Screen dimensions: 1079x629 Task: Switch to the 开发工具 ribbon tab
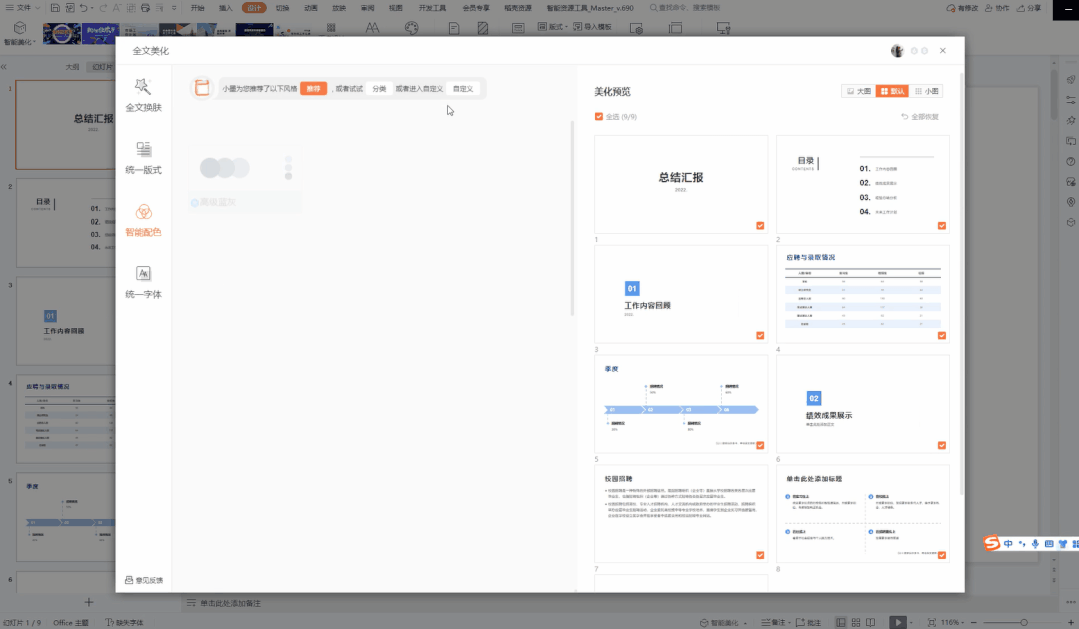(432, 8)
